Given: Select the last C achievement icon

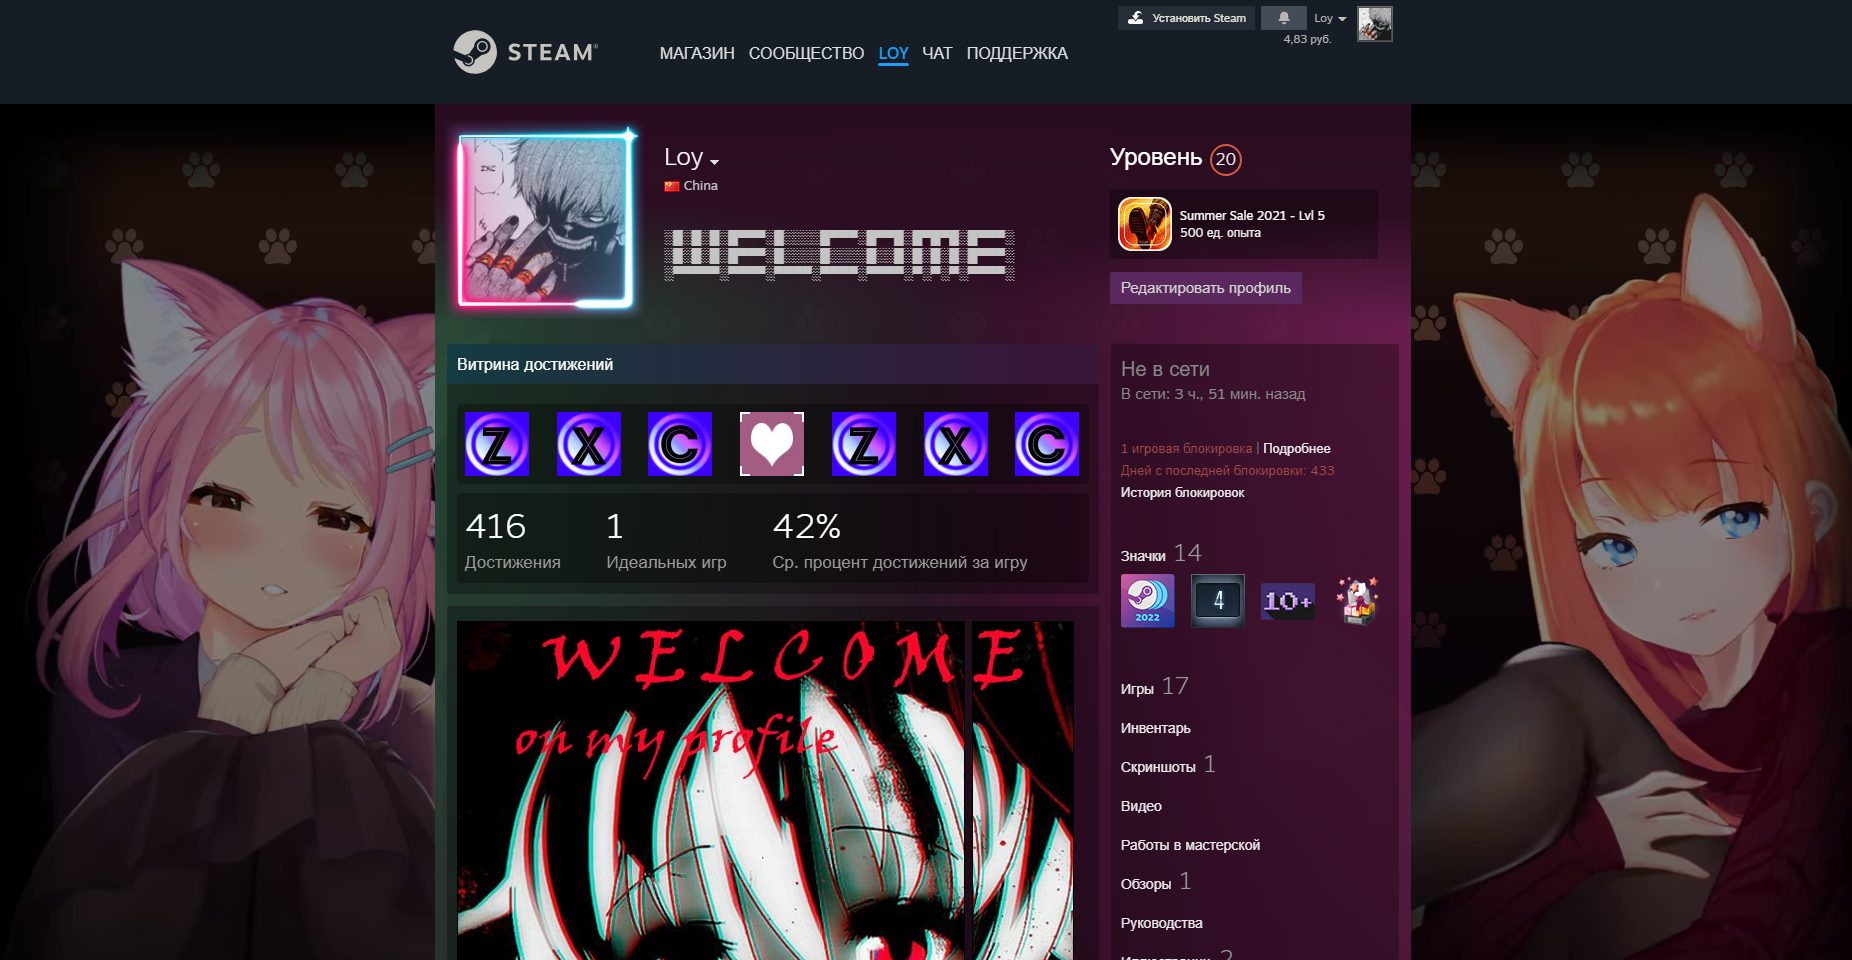Looking at the screenshot, I should tap(1047, 444).
